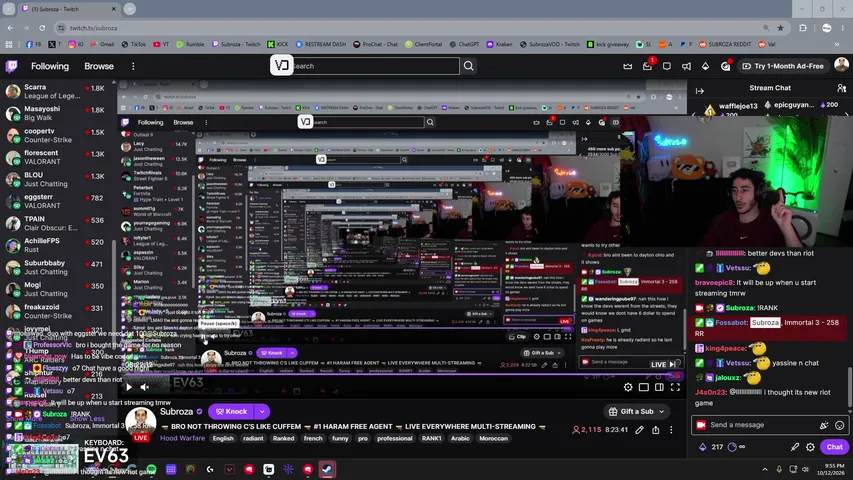Expand the Knock button dropdown arrow
The height and width of the screenshot is (480, 853).
click(x=262, y=411)
